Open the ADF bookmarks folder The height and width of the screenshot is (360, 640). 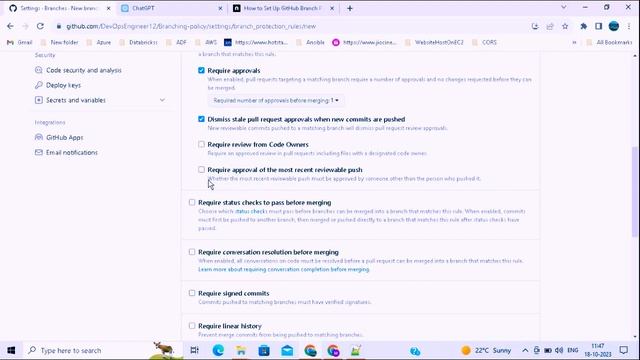pyautogui.click(x=176, y=42)
